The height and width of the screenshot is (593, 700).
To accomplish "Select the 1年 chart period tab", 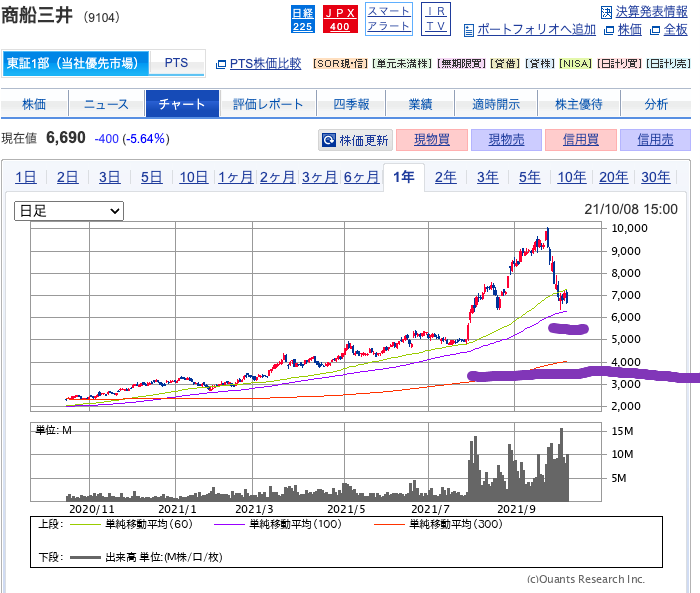I will (x=404, y=177).
